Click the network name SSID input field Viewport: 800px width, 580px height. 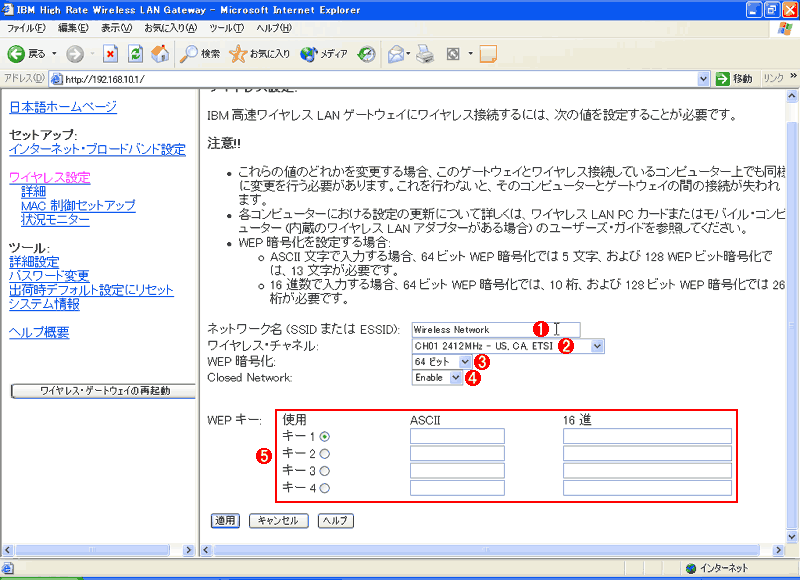[496, 330]
